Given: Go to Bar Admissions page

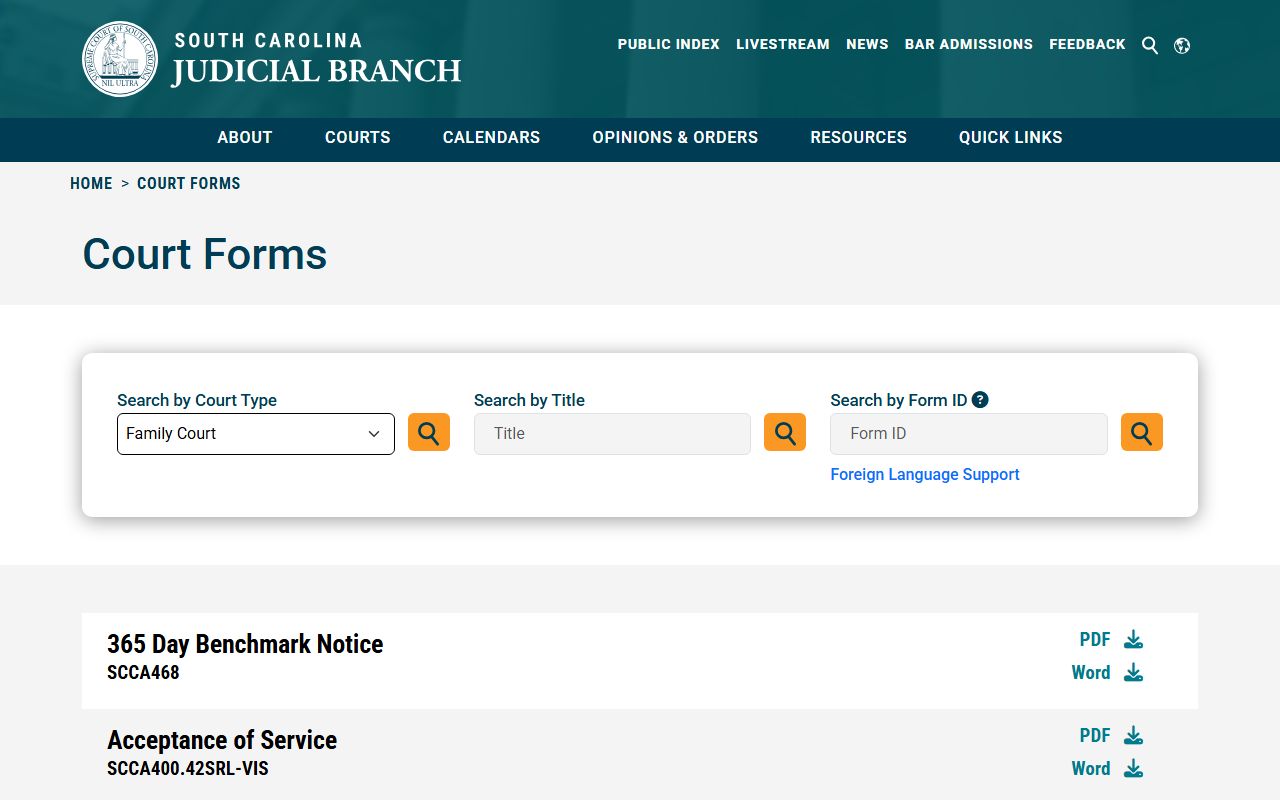Looking at the screenshot, I should tap(969, 44).
